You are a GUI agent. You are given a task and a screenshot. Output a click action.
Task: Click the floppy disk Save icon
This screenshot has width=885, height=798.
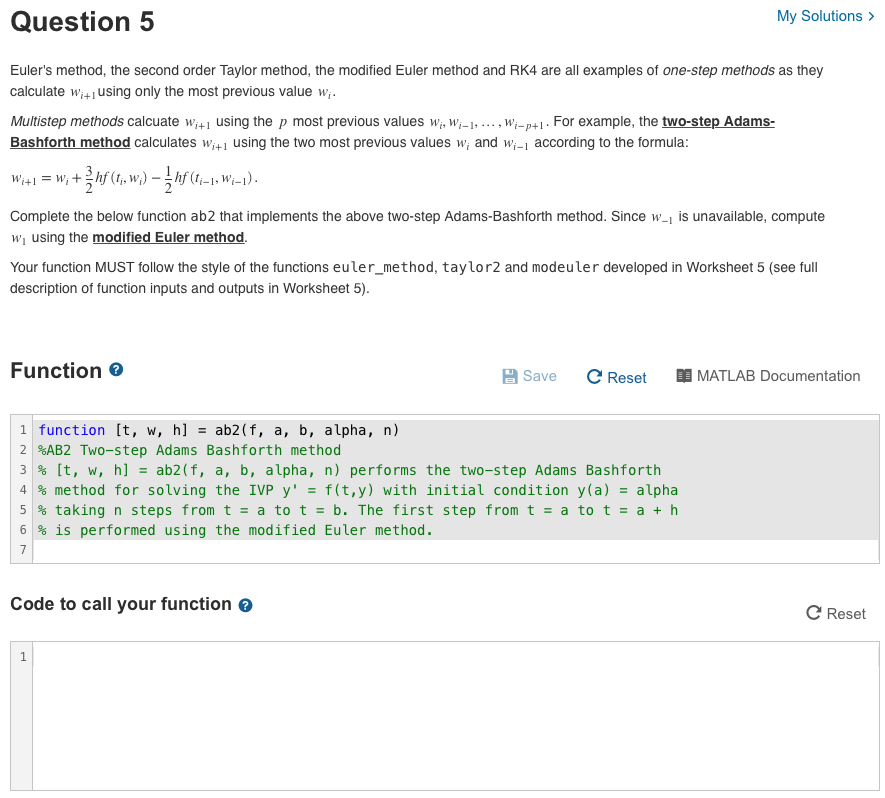tap(511, 376)
